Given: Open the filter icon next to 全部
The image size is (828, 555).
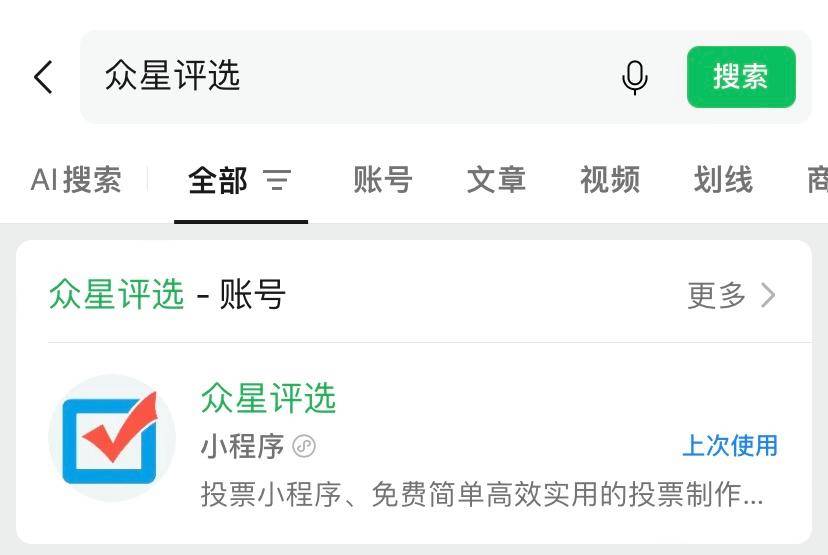Looking at the screenshot, I should pyautogui.click(x=277, y=180).
